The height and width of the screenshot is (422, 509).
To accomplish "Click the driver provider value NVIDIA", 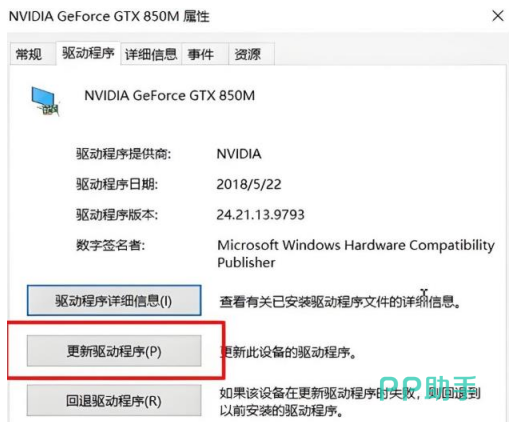I will [x=239, y=154].
